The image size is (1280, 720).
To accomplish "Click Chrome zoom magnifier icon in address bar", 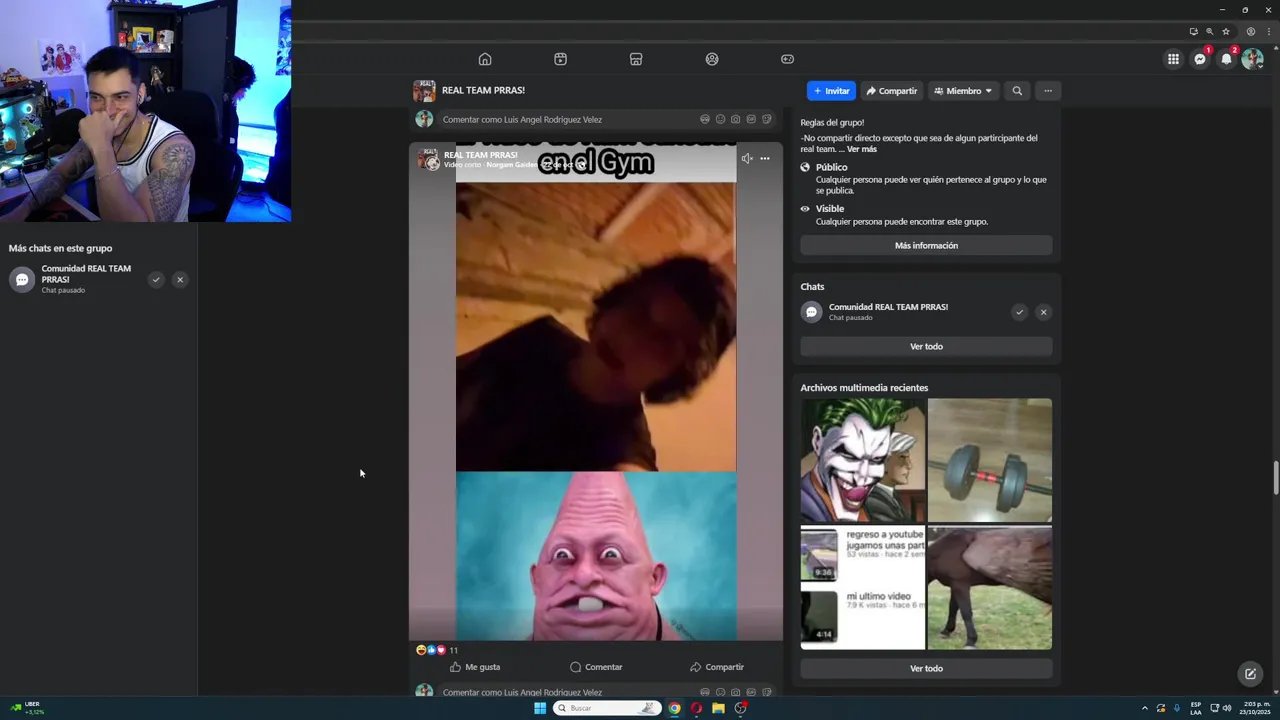I will pyautogui.click(x=1209, y=31).
